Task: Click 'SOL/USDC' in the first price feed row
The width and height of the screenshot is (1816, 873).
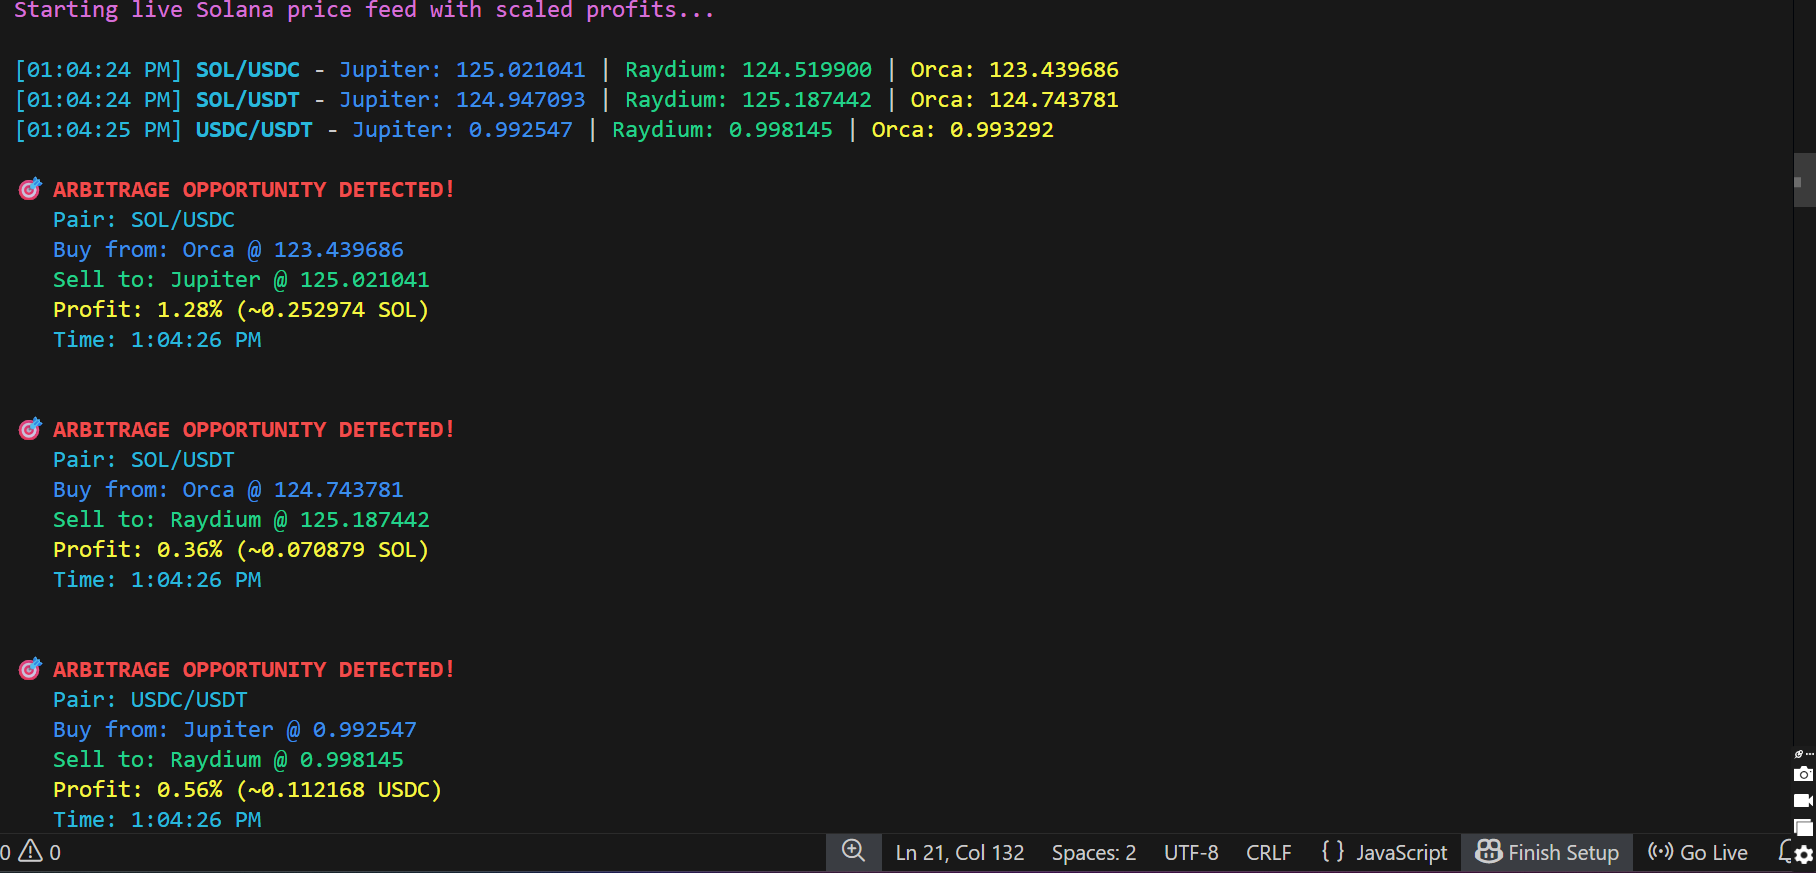Action: [248, 70]
